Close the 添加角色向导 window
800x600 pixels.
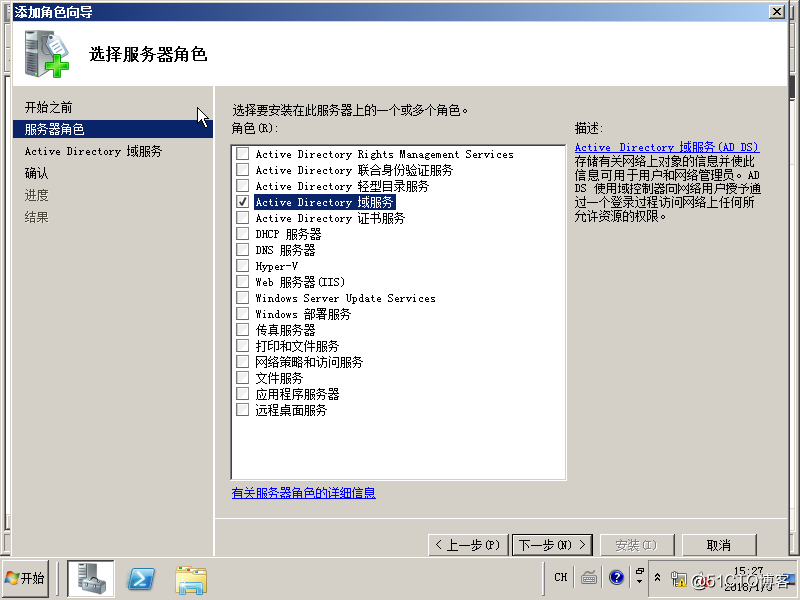[777, 11]
